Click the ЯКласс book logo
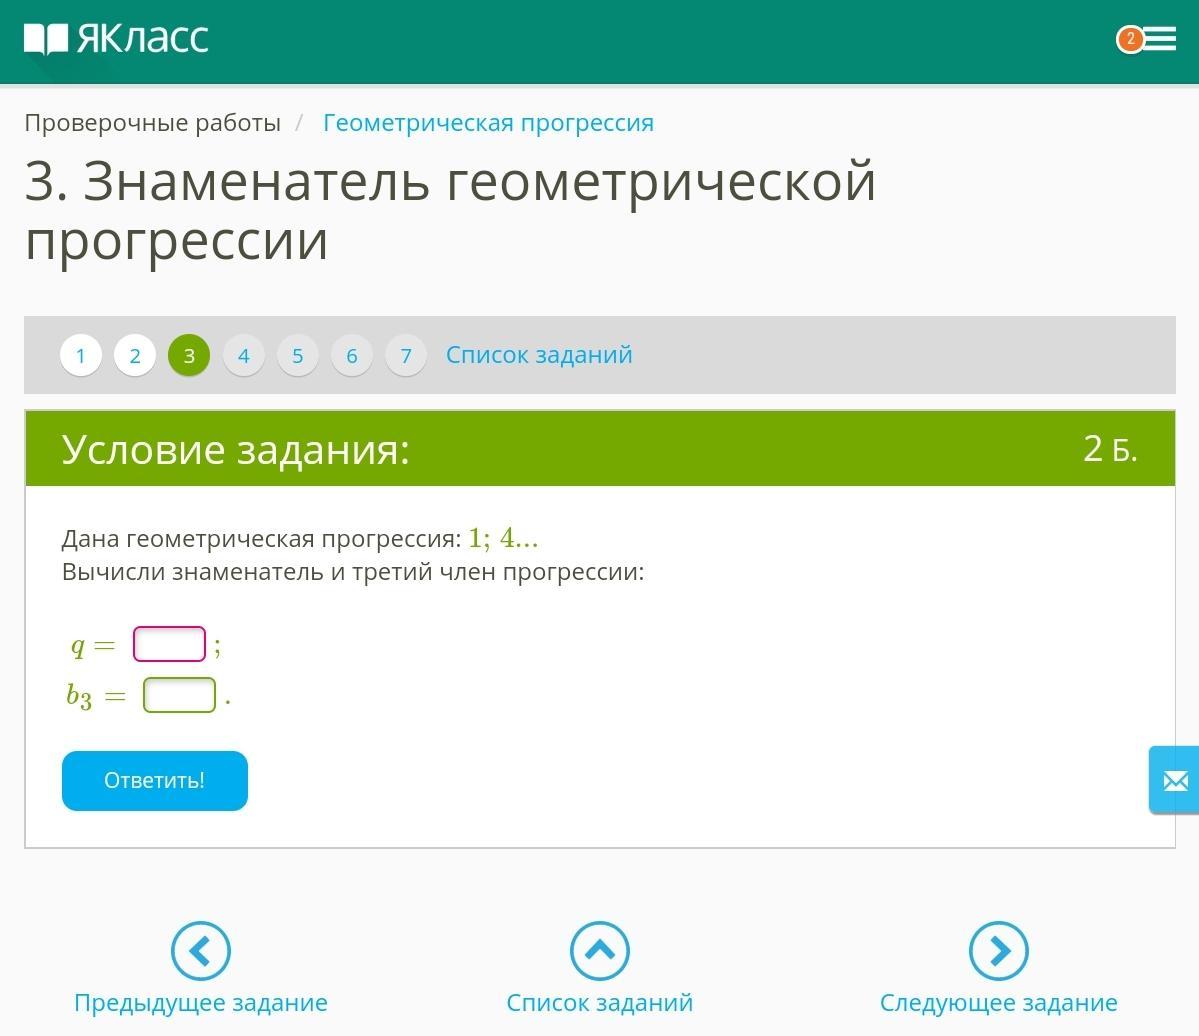Image resolution: width=1199 pixels, height=1036 pixels. click(x=116, y=39)
